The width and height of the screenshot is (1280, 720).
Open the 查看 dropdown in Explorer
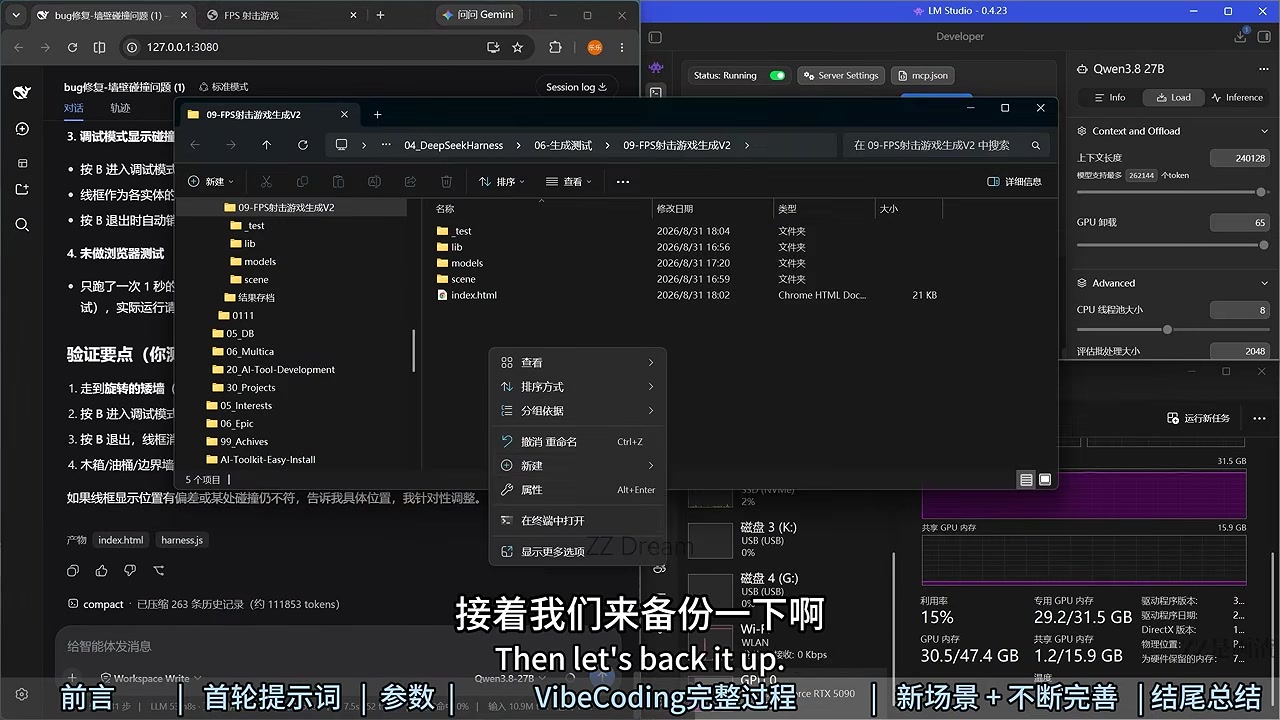tap(569, 182)
